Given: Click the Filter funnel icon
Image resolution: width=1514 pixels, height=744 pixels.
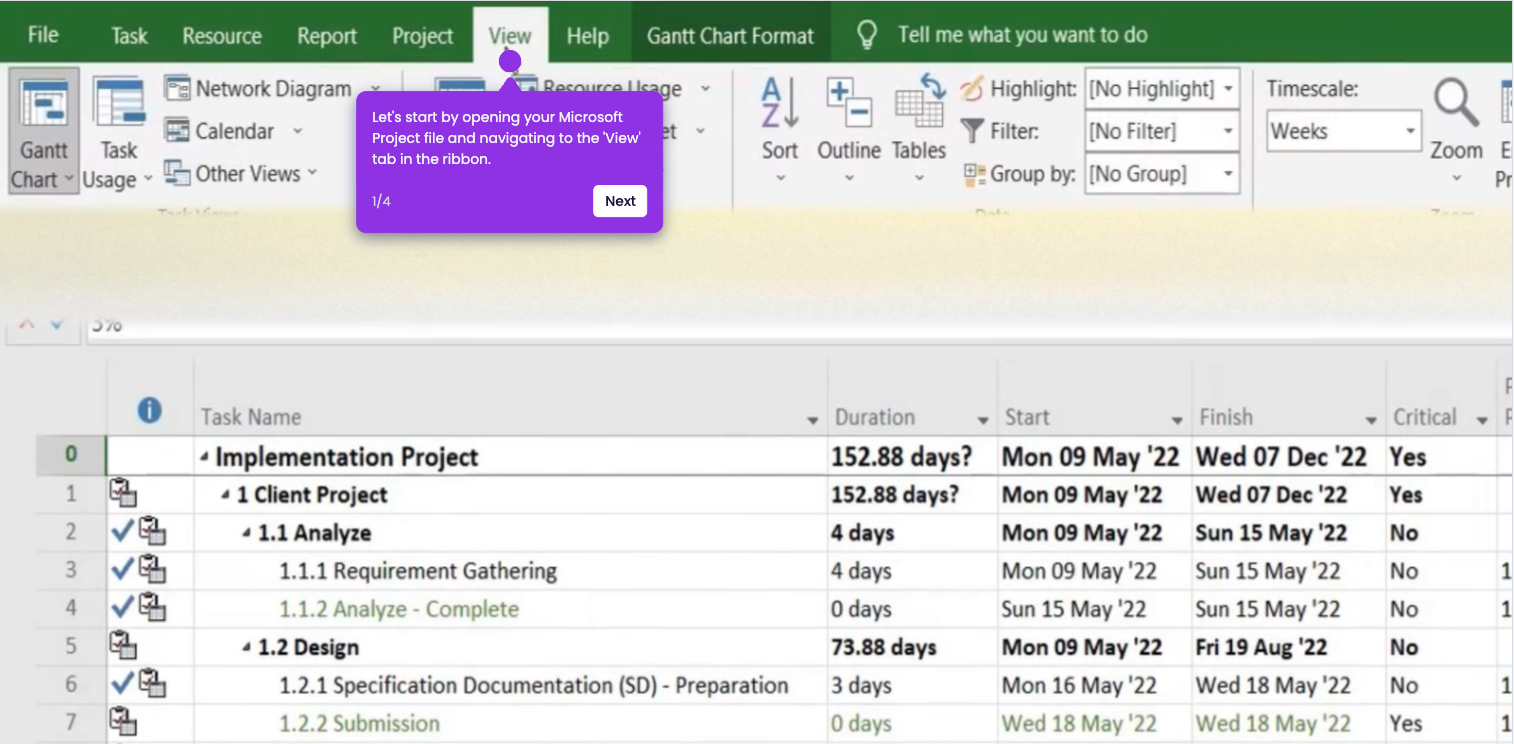Looking at the screenshot, I should 972,131.
